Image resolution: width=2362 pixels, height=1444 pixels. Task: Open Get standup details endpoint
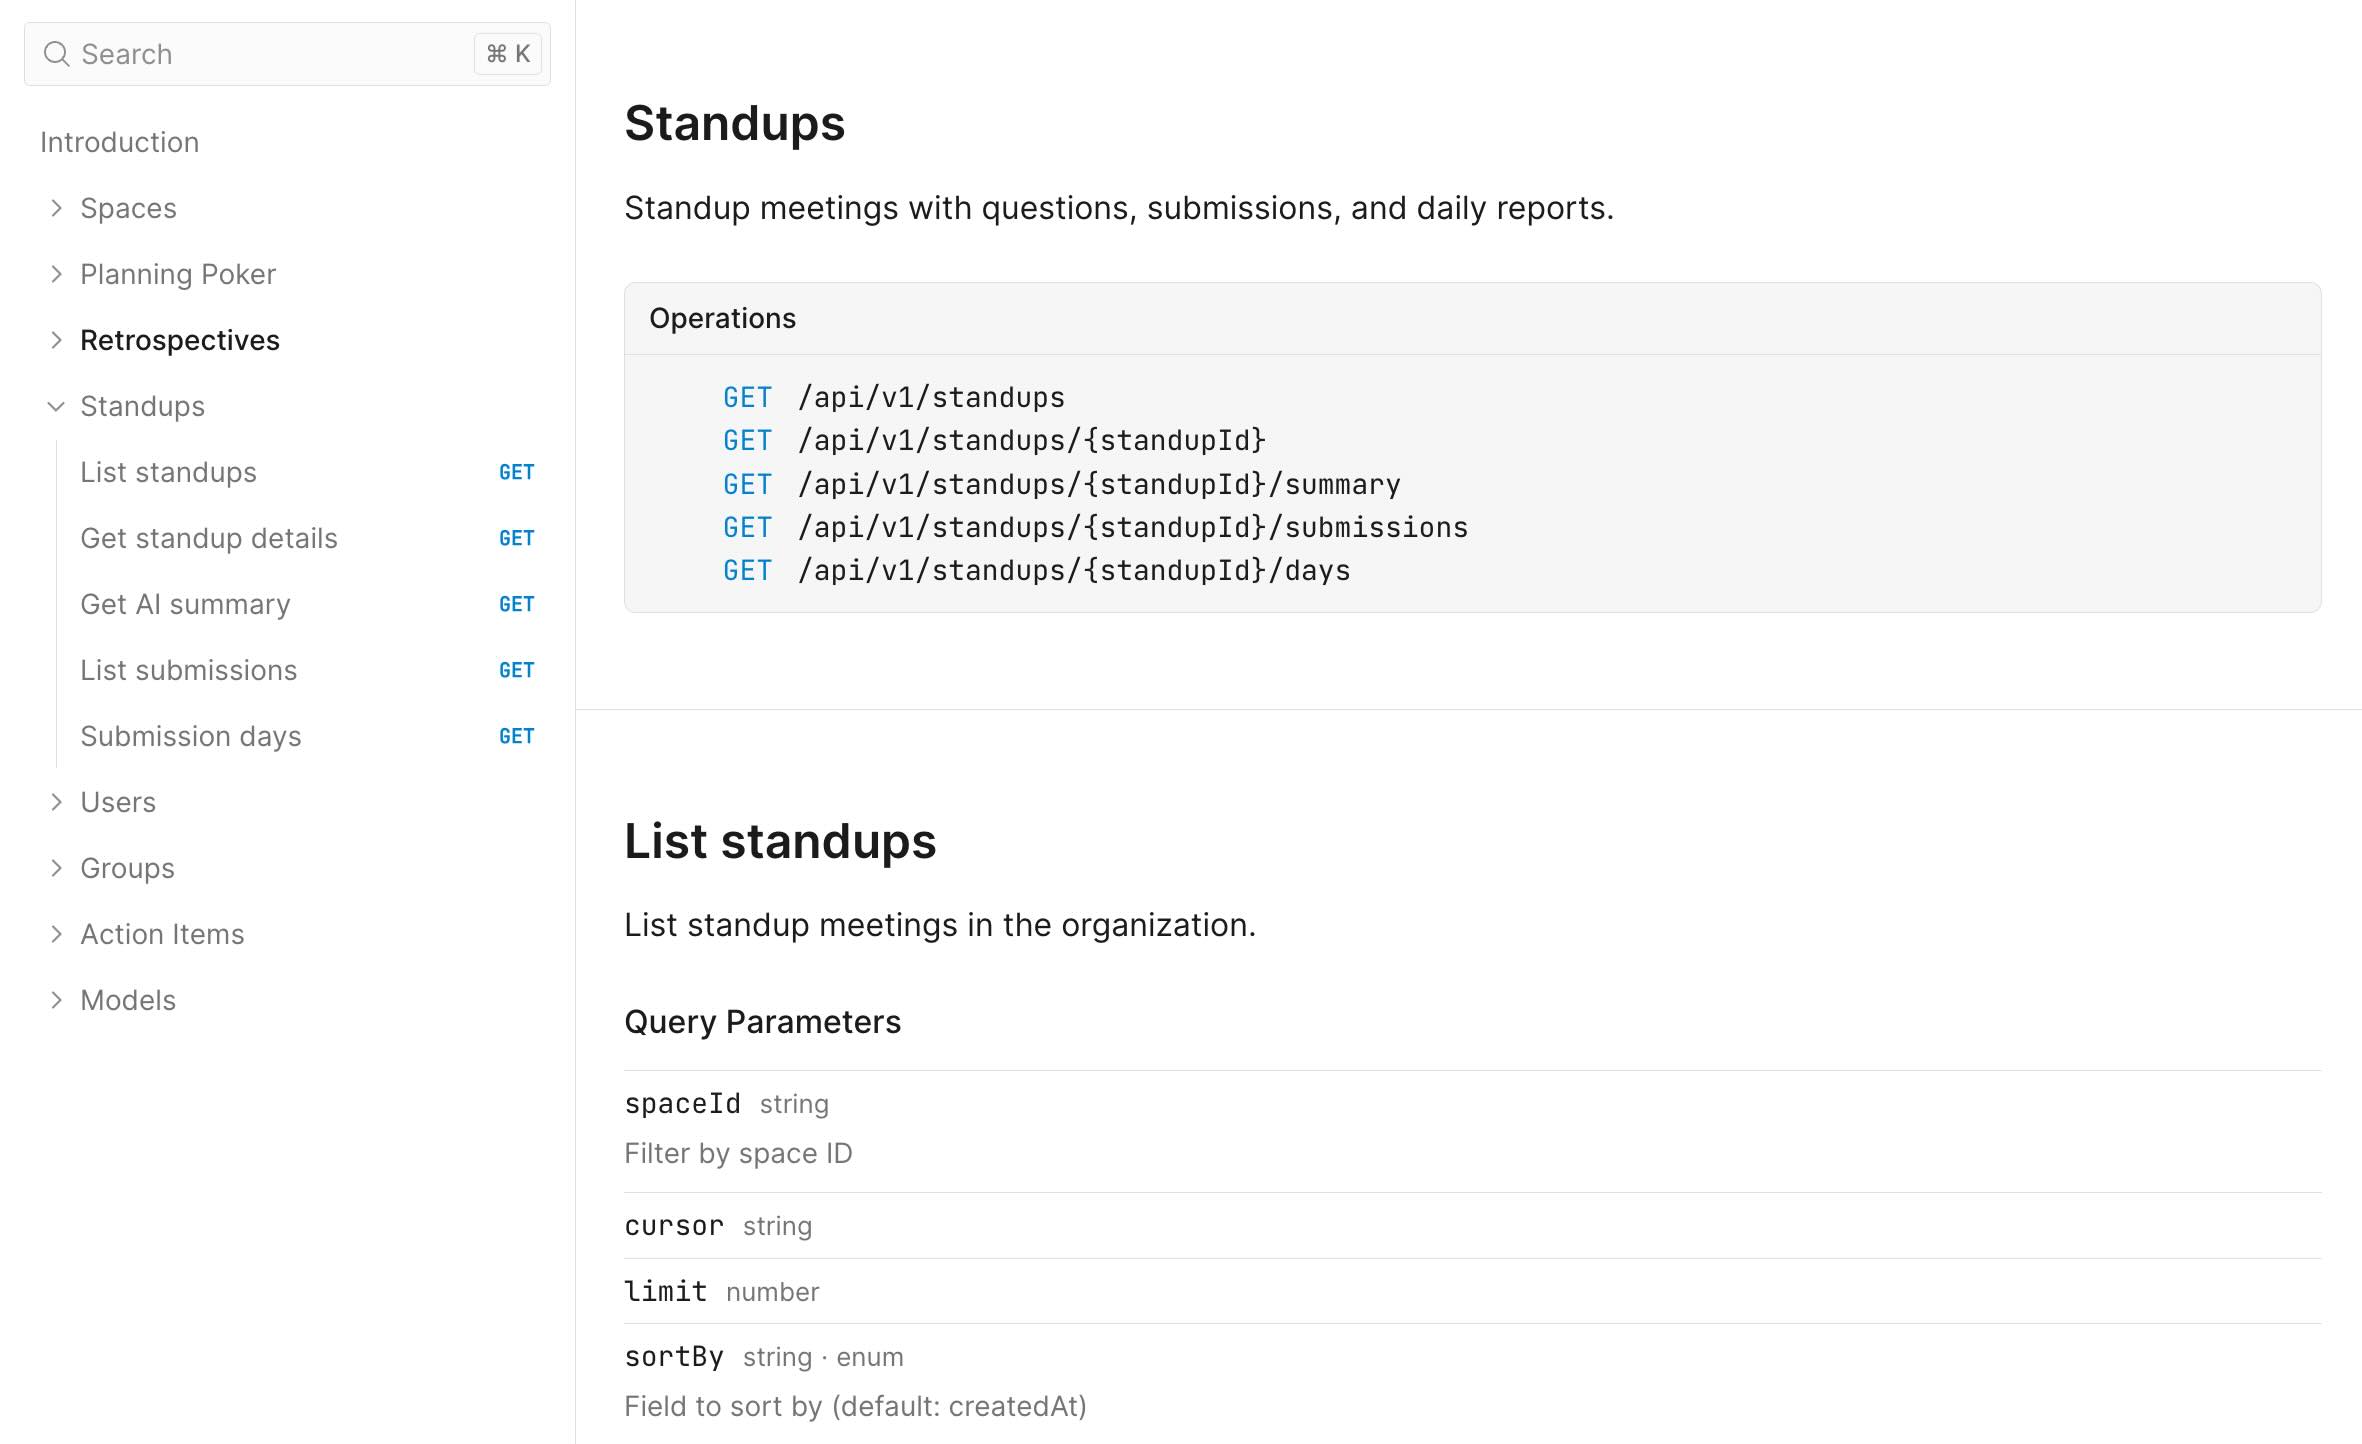pos(209,538)
